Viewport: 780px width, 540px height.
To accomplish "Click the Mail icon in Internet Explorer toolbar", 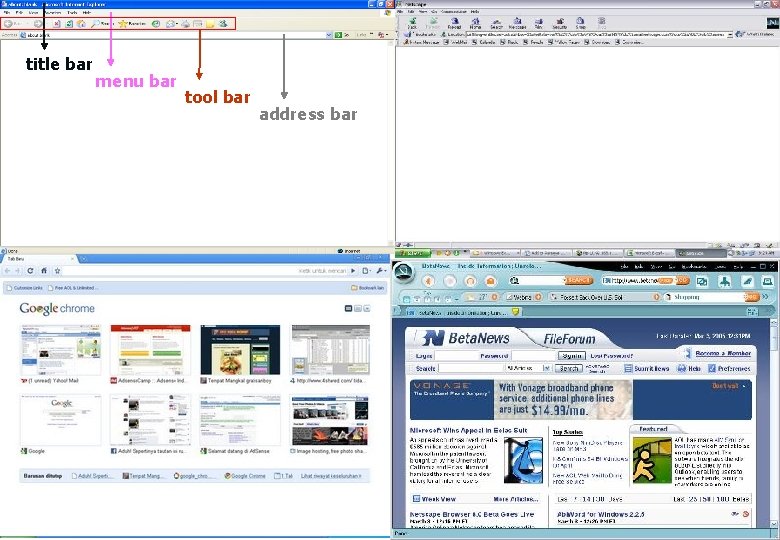I will pos(171,23).
